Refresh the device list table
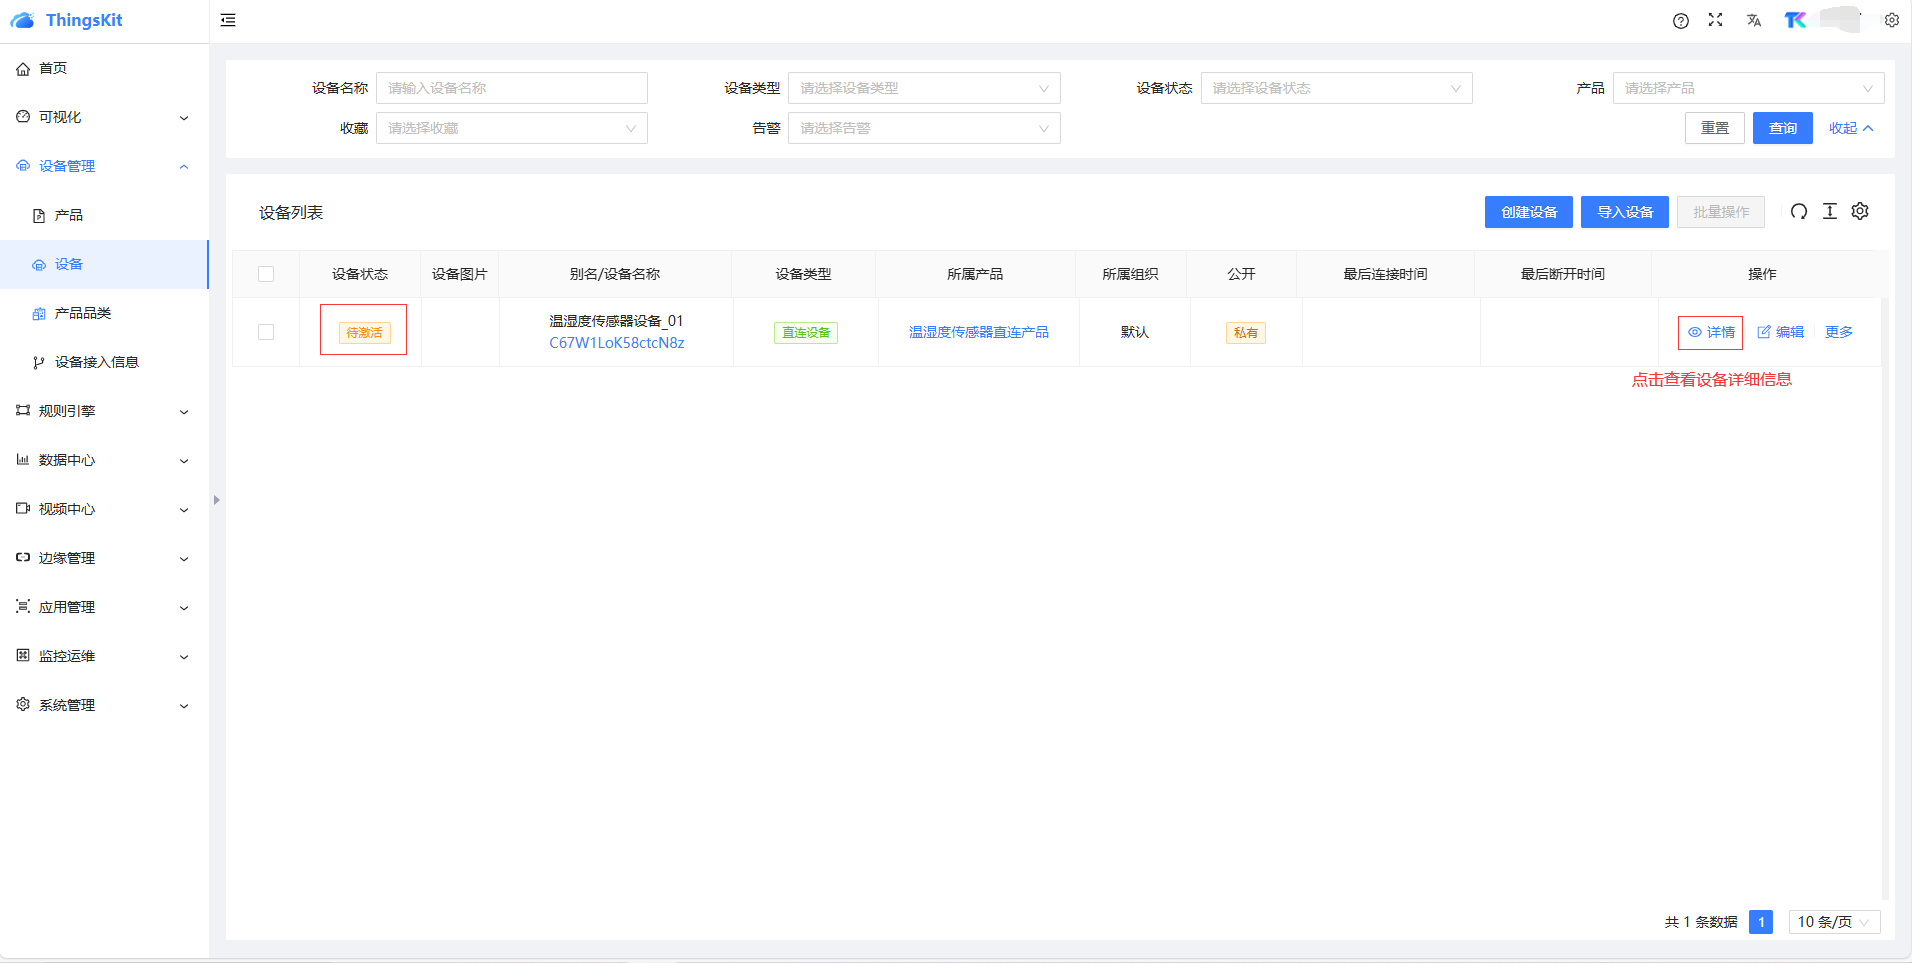1912x963 pixels. coord(1798,212)
